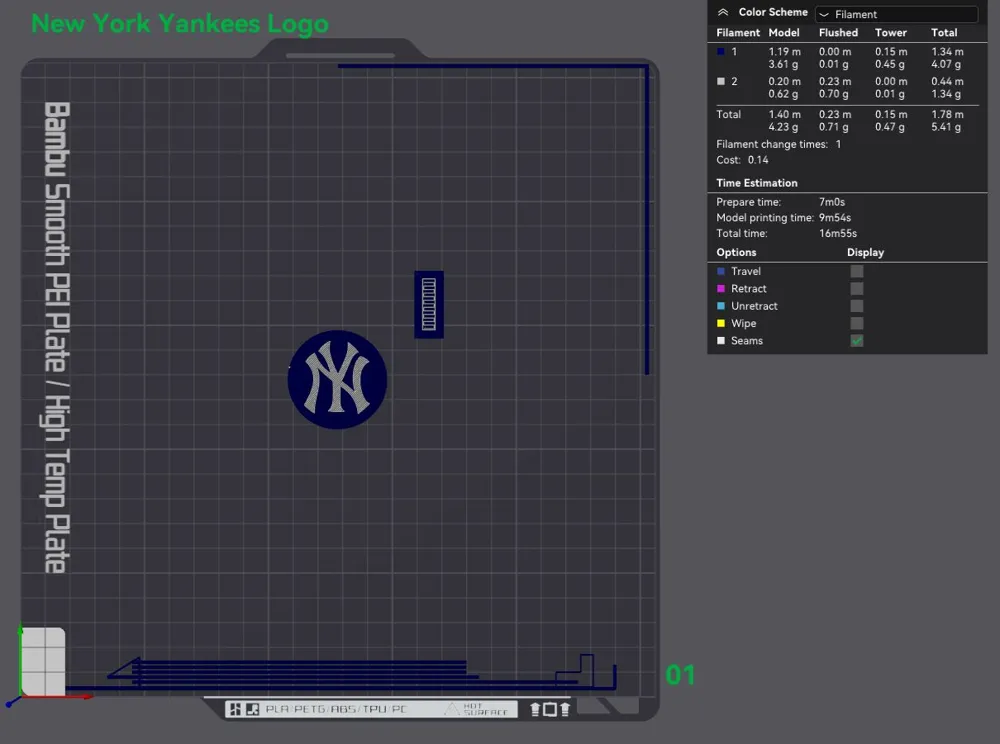Click filament 2 flushed 0.23 m cell
1000x744 pixels.
coord(835,82)
